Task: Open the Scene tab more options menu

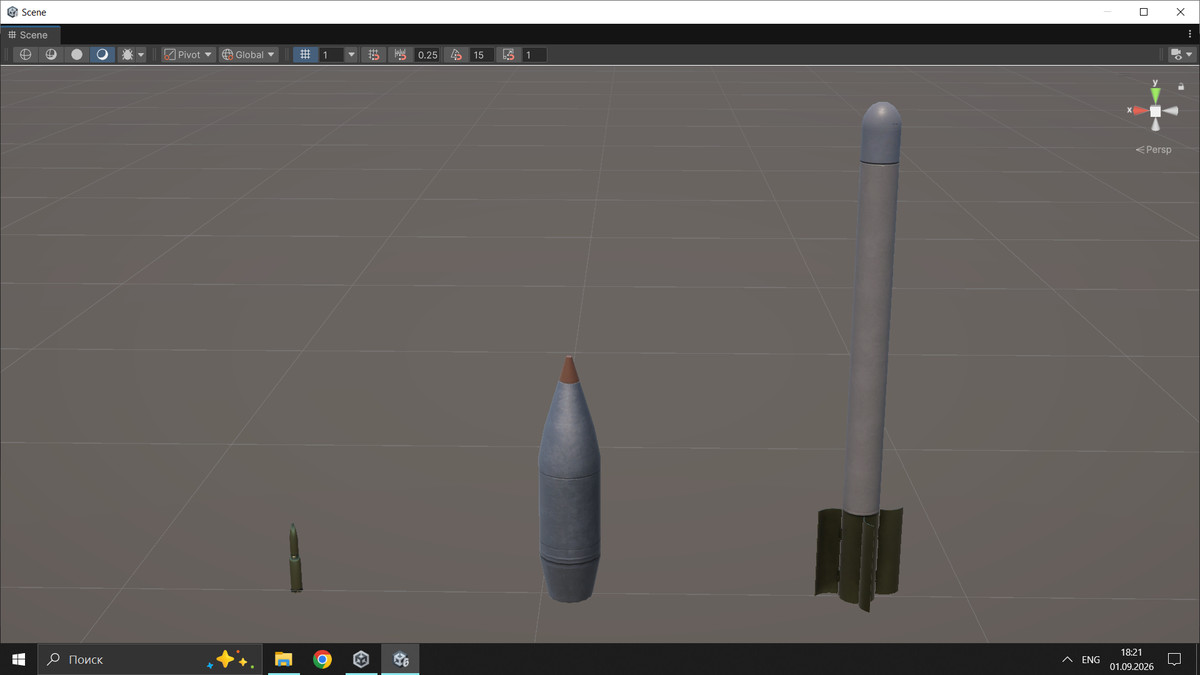Action: coord(1189,35)
